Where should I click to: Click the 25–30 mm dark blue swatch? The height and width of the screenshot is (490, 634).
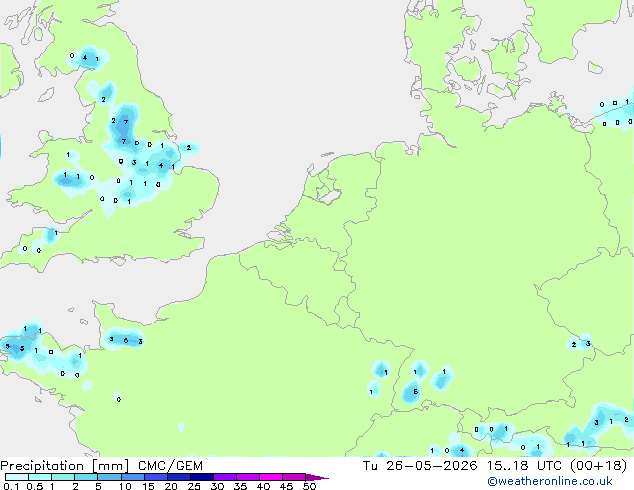click(x=201, y=477)
